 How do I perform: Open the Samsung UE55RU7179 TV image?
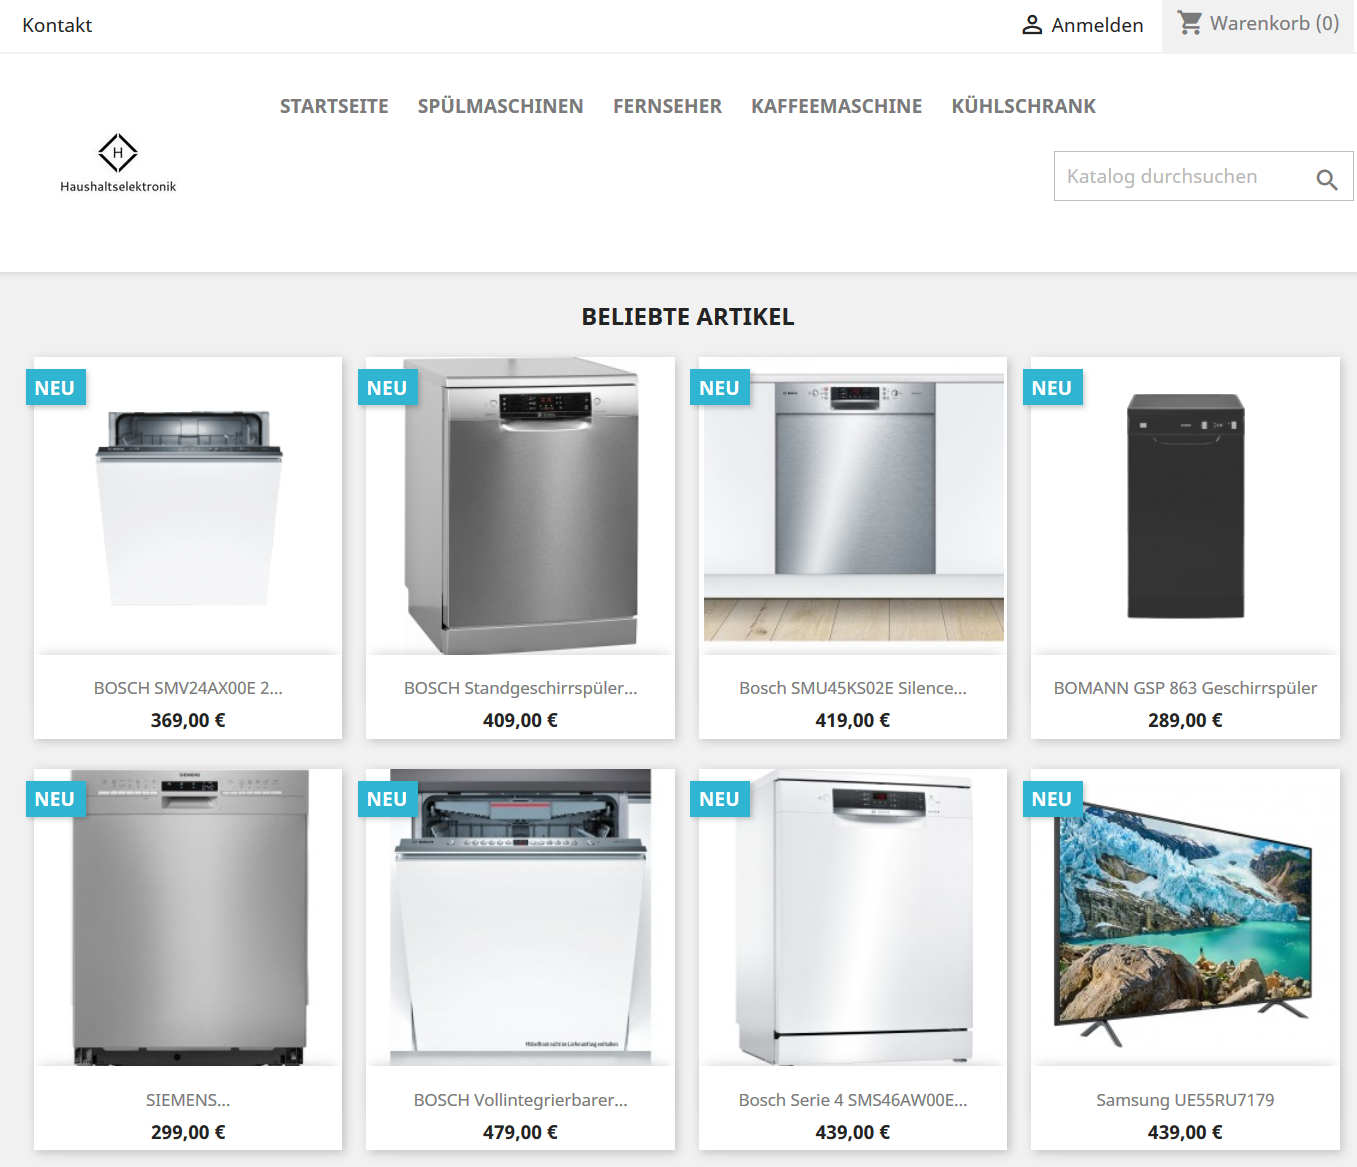1185,917
